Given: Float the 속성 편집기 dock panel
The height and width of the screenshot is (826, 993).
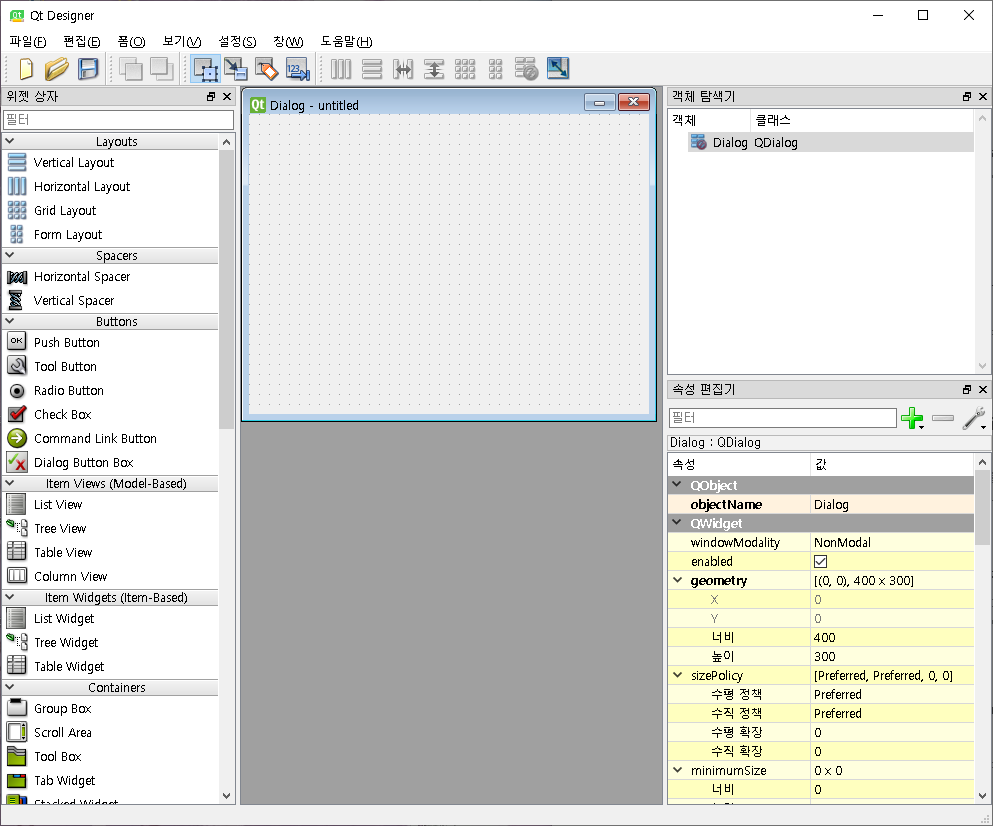Looking at the screenshot, I should pos(966,390).
